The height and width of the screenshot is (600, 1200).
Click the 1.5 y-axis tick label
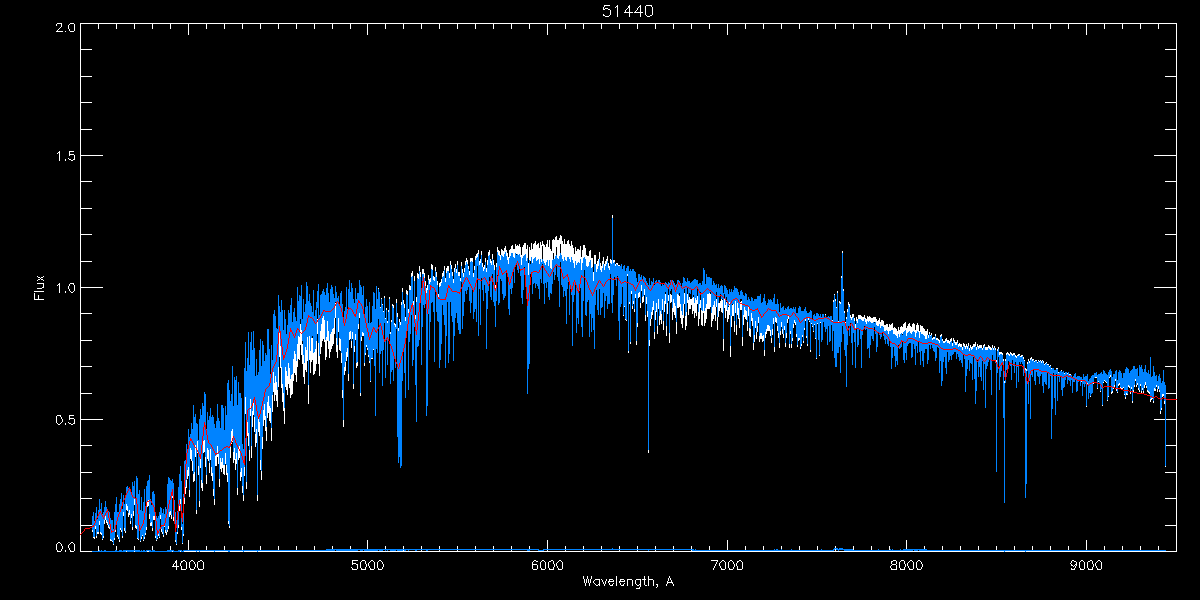[x=65, y=157]
